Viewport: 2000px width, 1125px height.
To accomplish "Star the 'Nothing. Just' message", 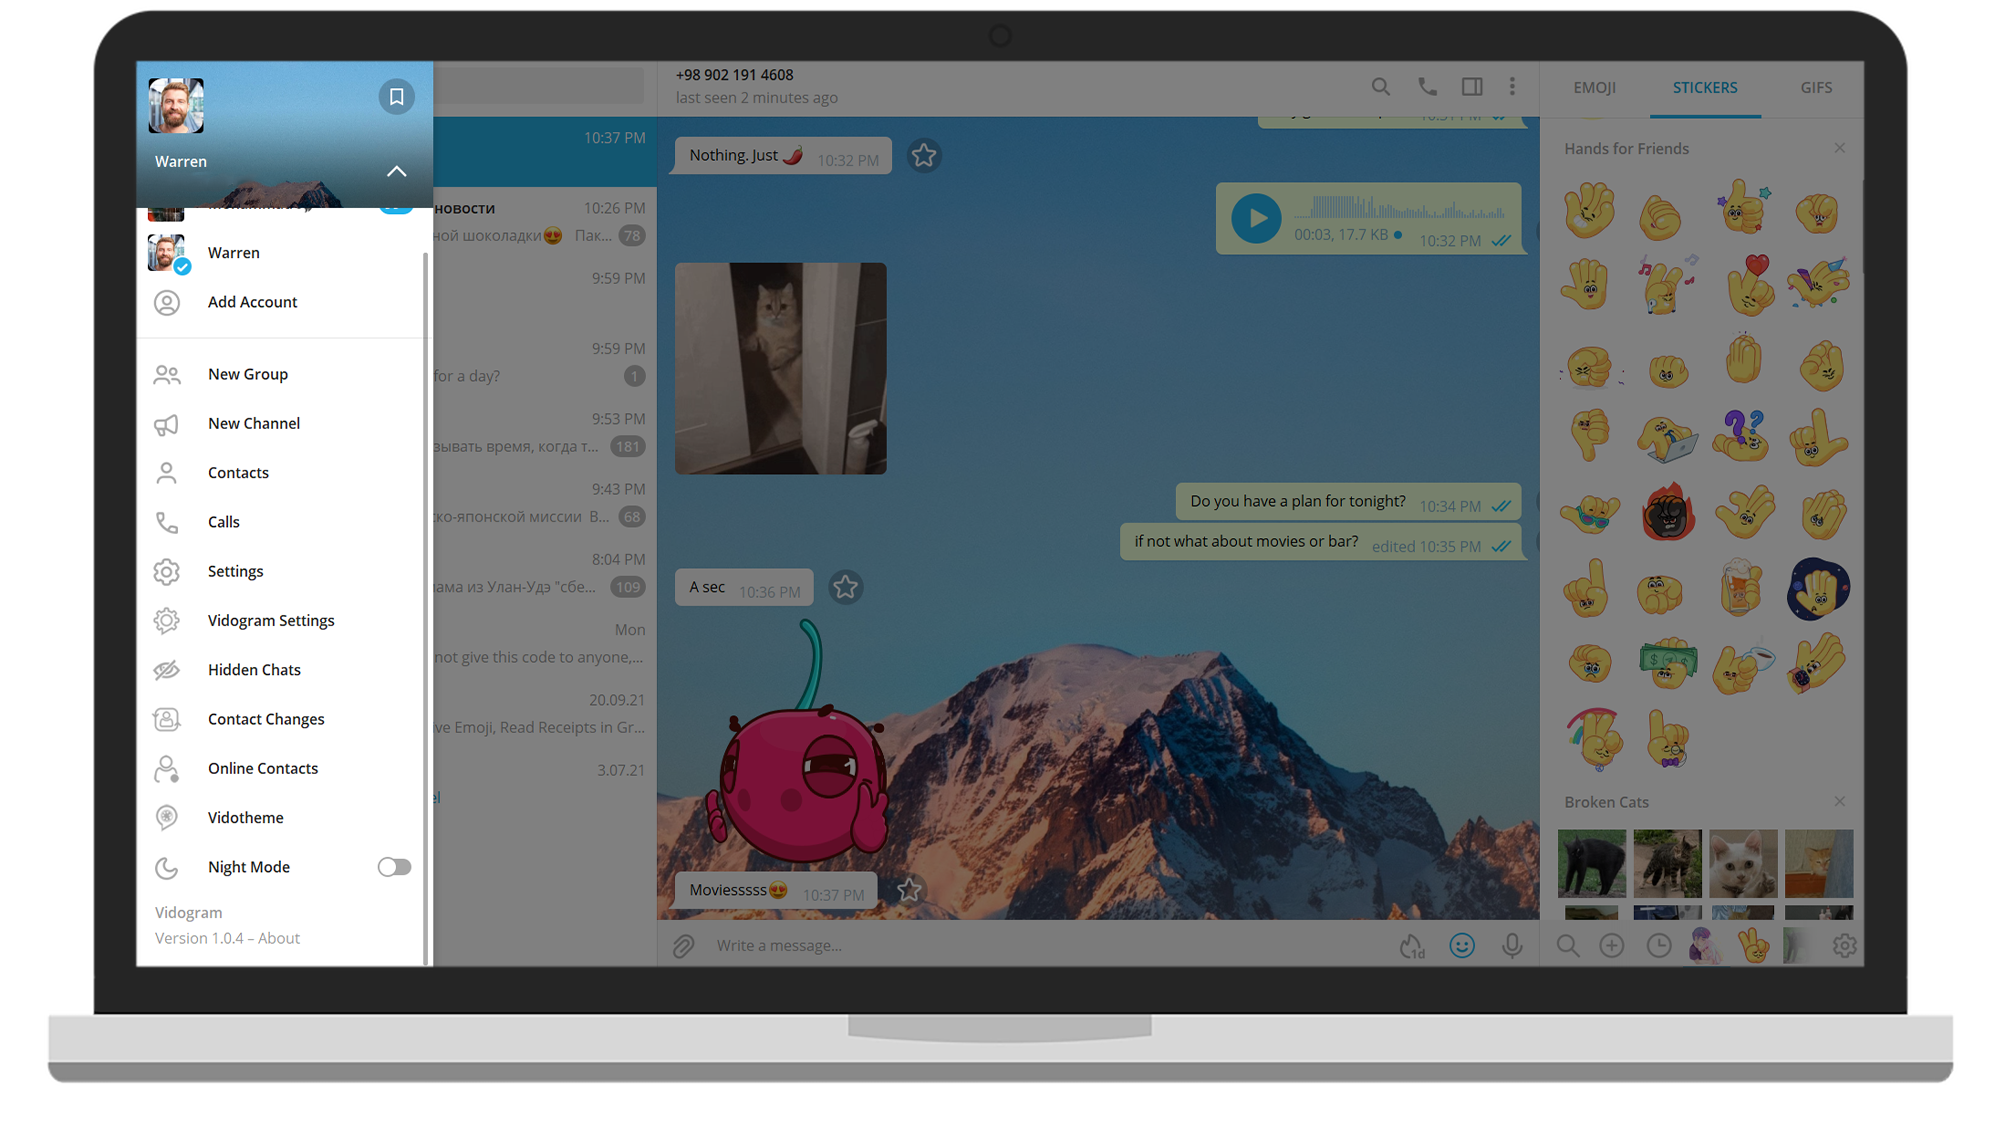I will (924, 156).
